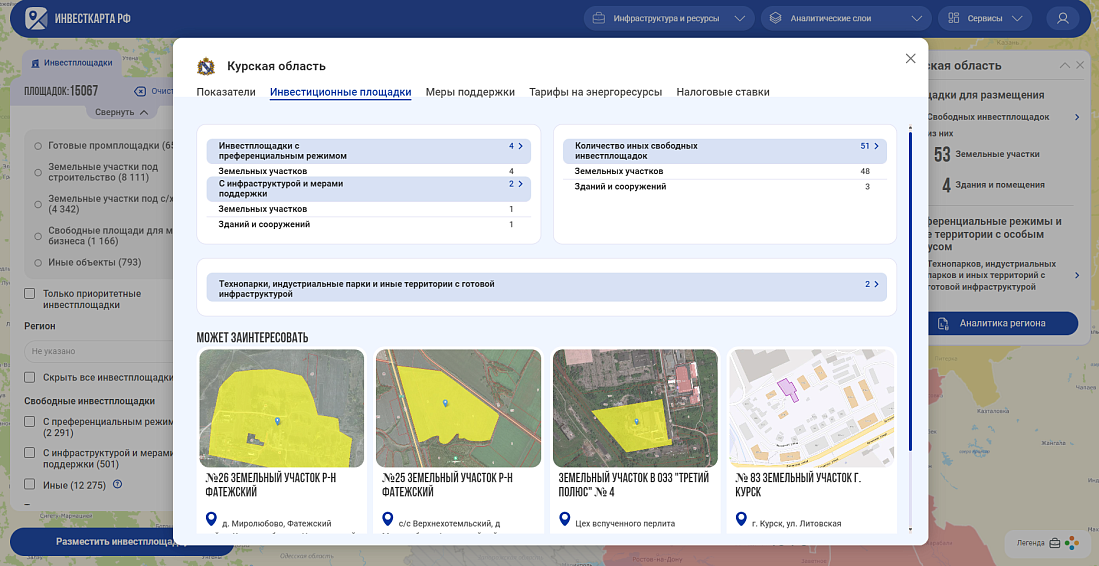The height and width of the screenshot is (566, 1099).
Task: Open the user profile icon
Action: pos(1063,18)
